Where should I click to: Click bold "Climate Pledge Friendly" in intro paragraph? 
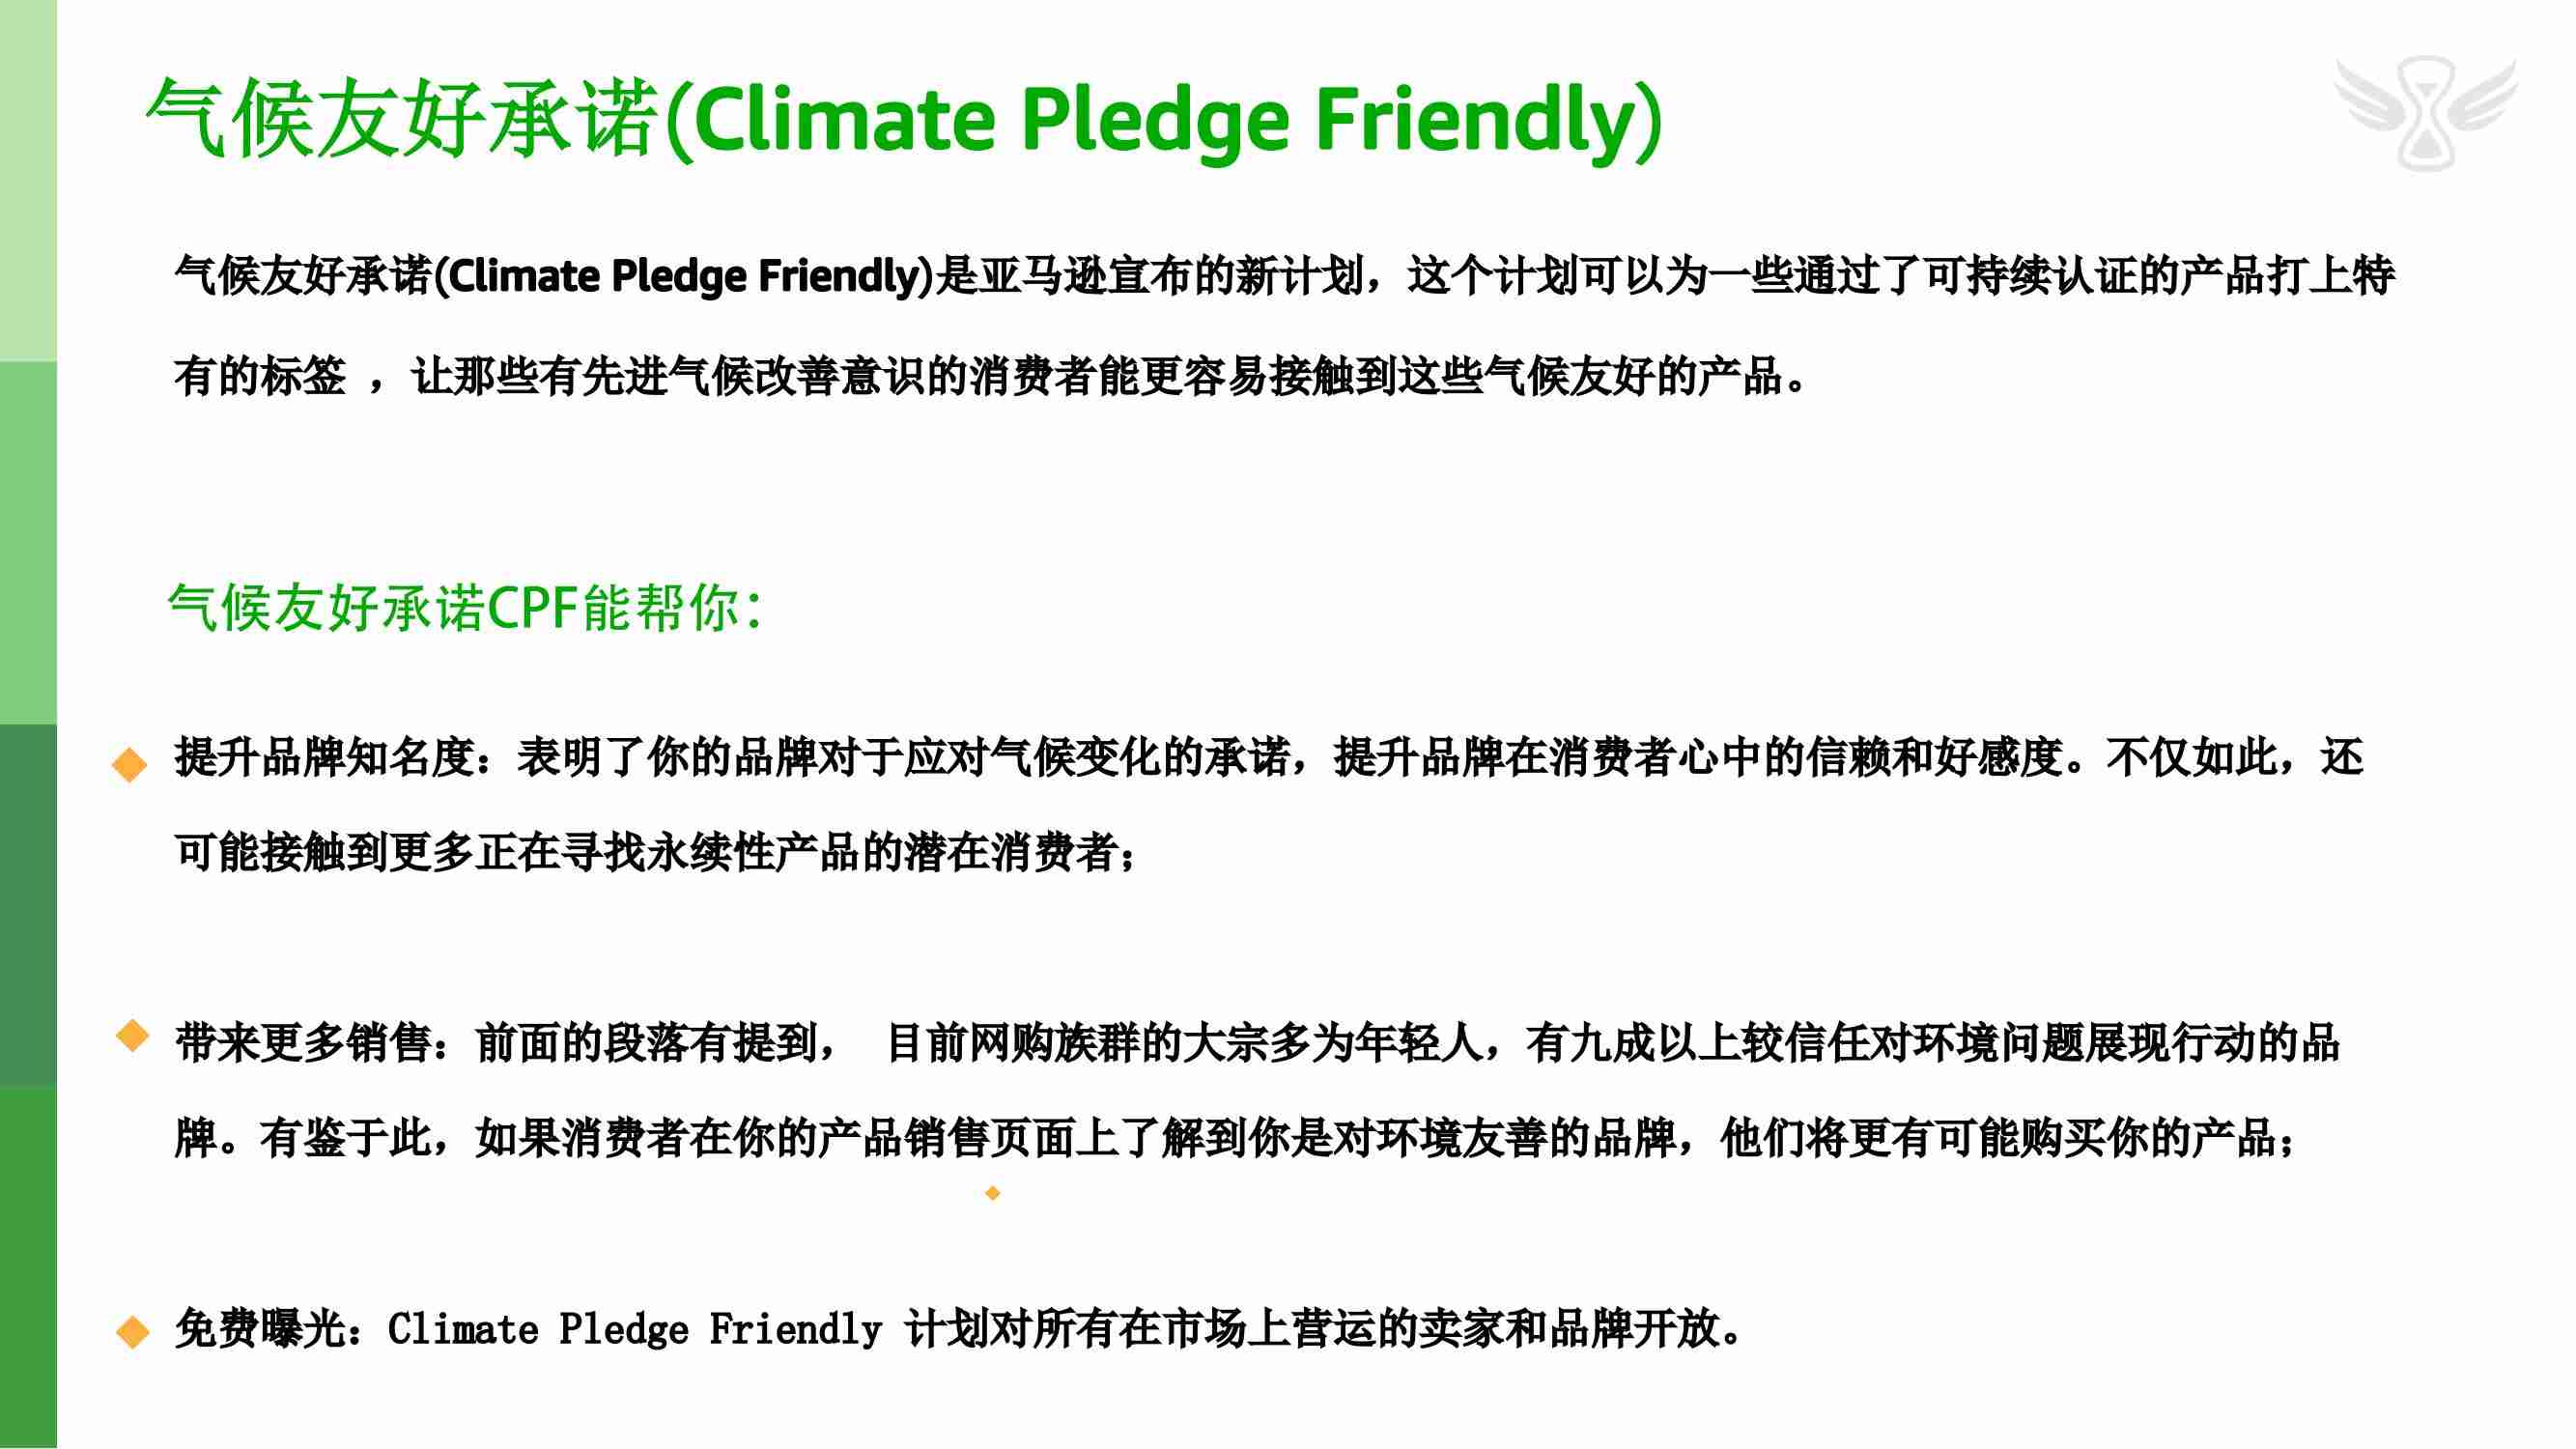(684, 277)
